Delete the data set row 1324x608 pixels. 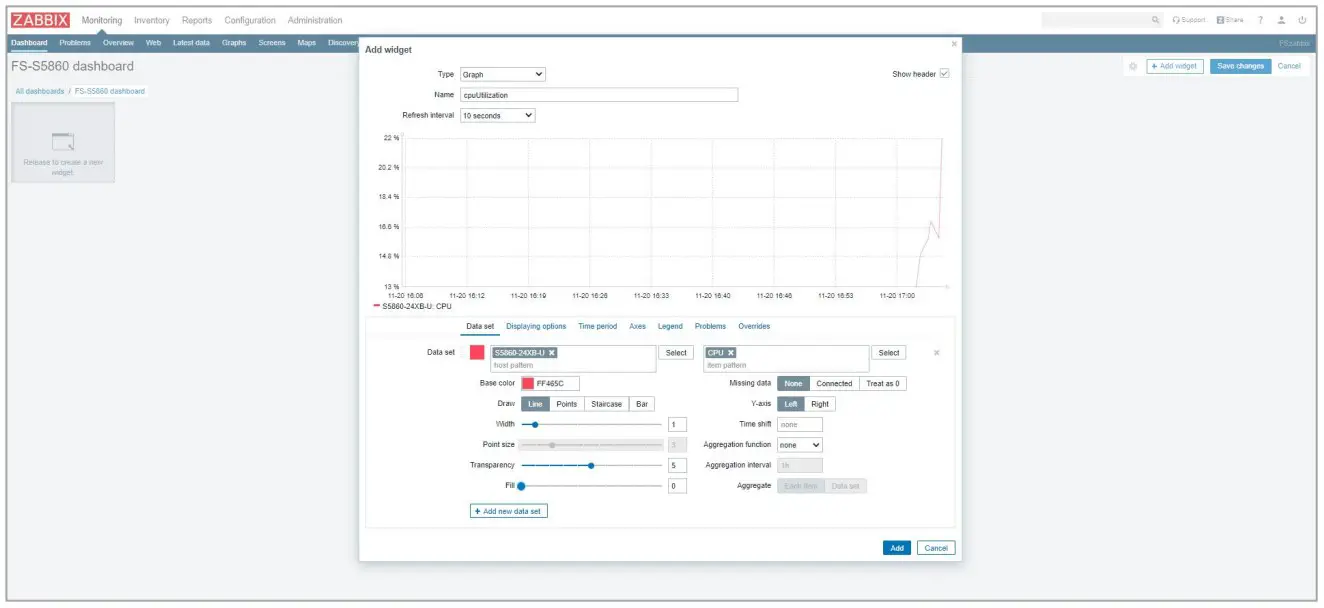[x=937, y=353]
